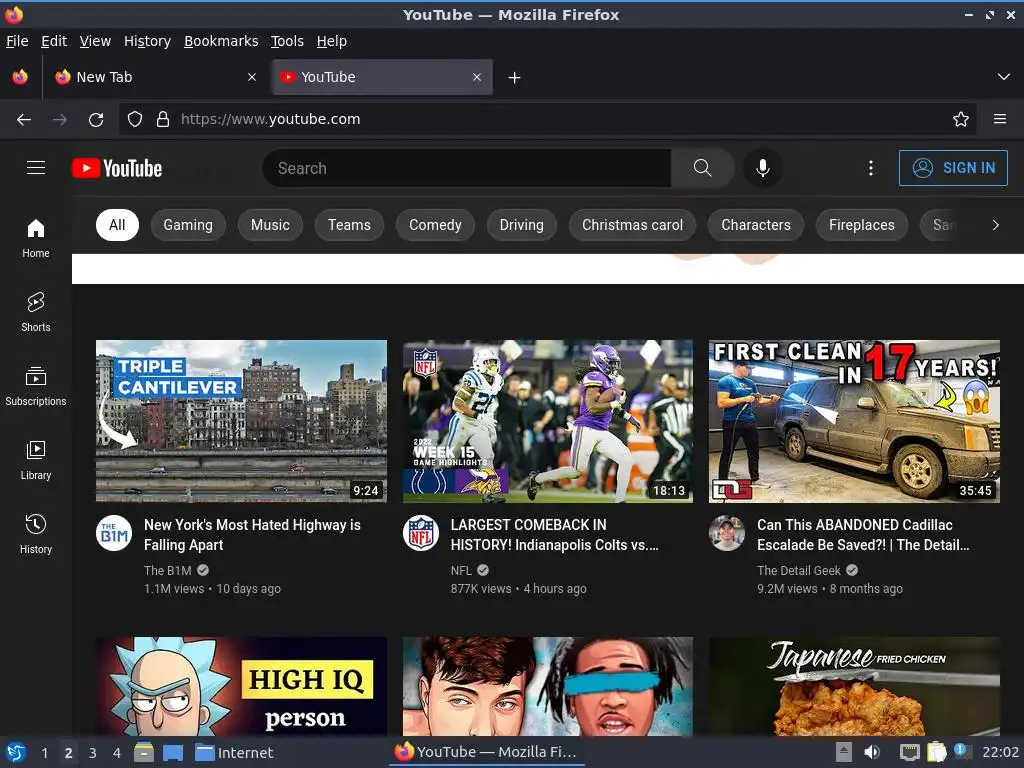Open Firefox View pinned icon
Viewport: 1024px width, 768px height.
(x=20, y=77)
